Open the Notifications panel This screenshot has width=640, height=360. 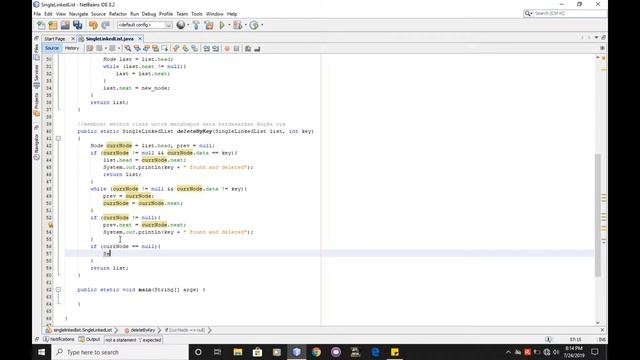coord(59,340)
